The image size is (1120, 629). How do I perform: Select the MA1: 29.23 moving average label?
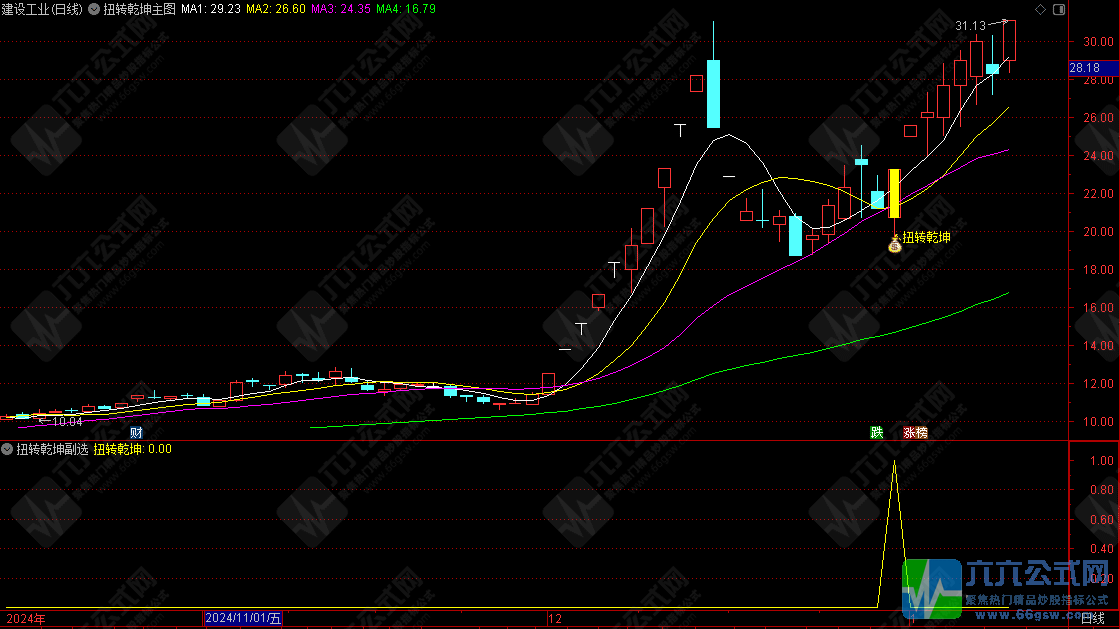click(210, 9)
